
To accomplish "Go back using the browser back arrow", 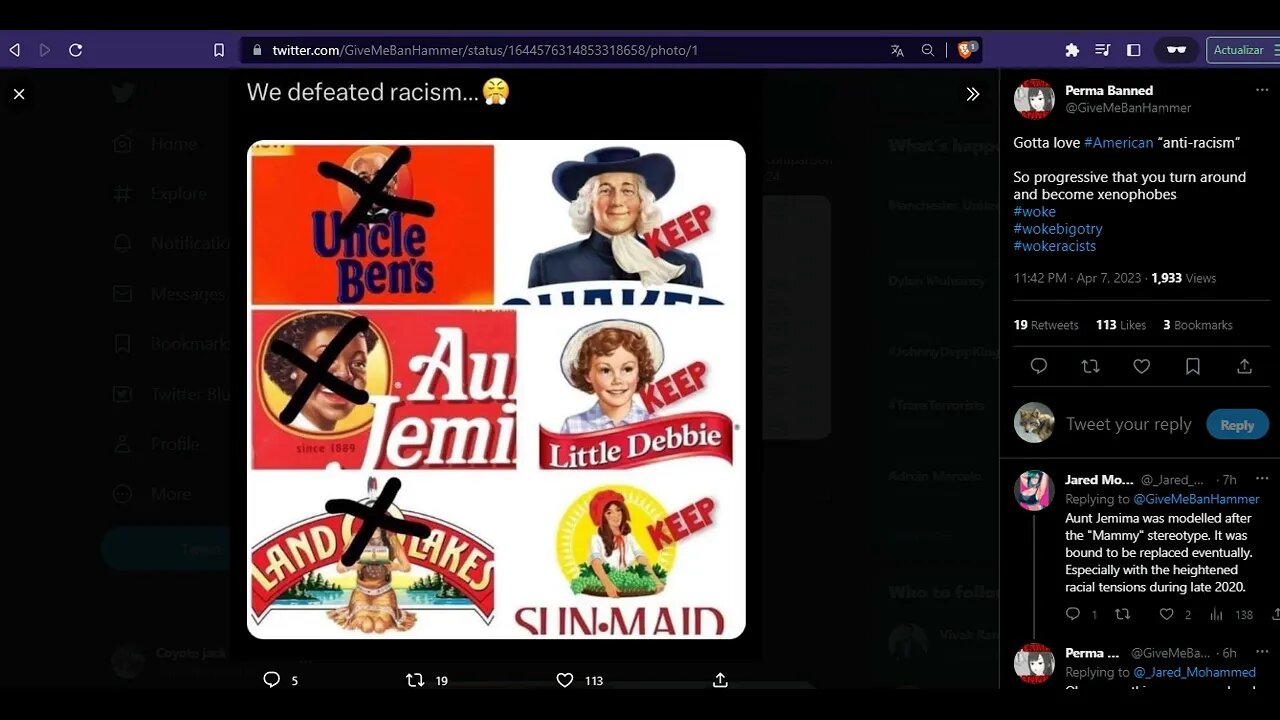I will pos(14,50).
